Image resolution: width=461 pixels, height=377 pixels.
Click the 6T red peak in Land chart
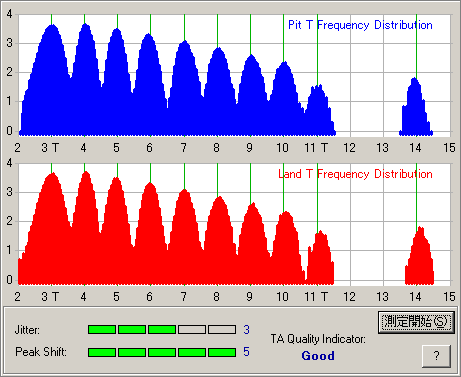150,233
